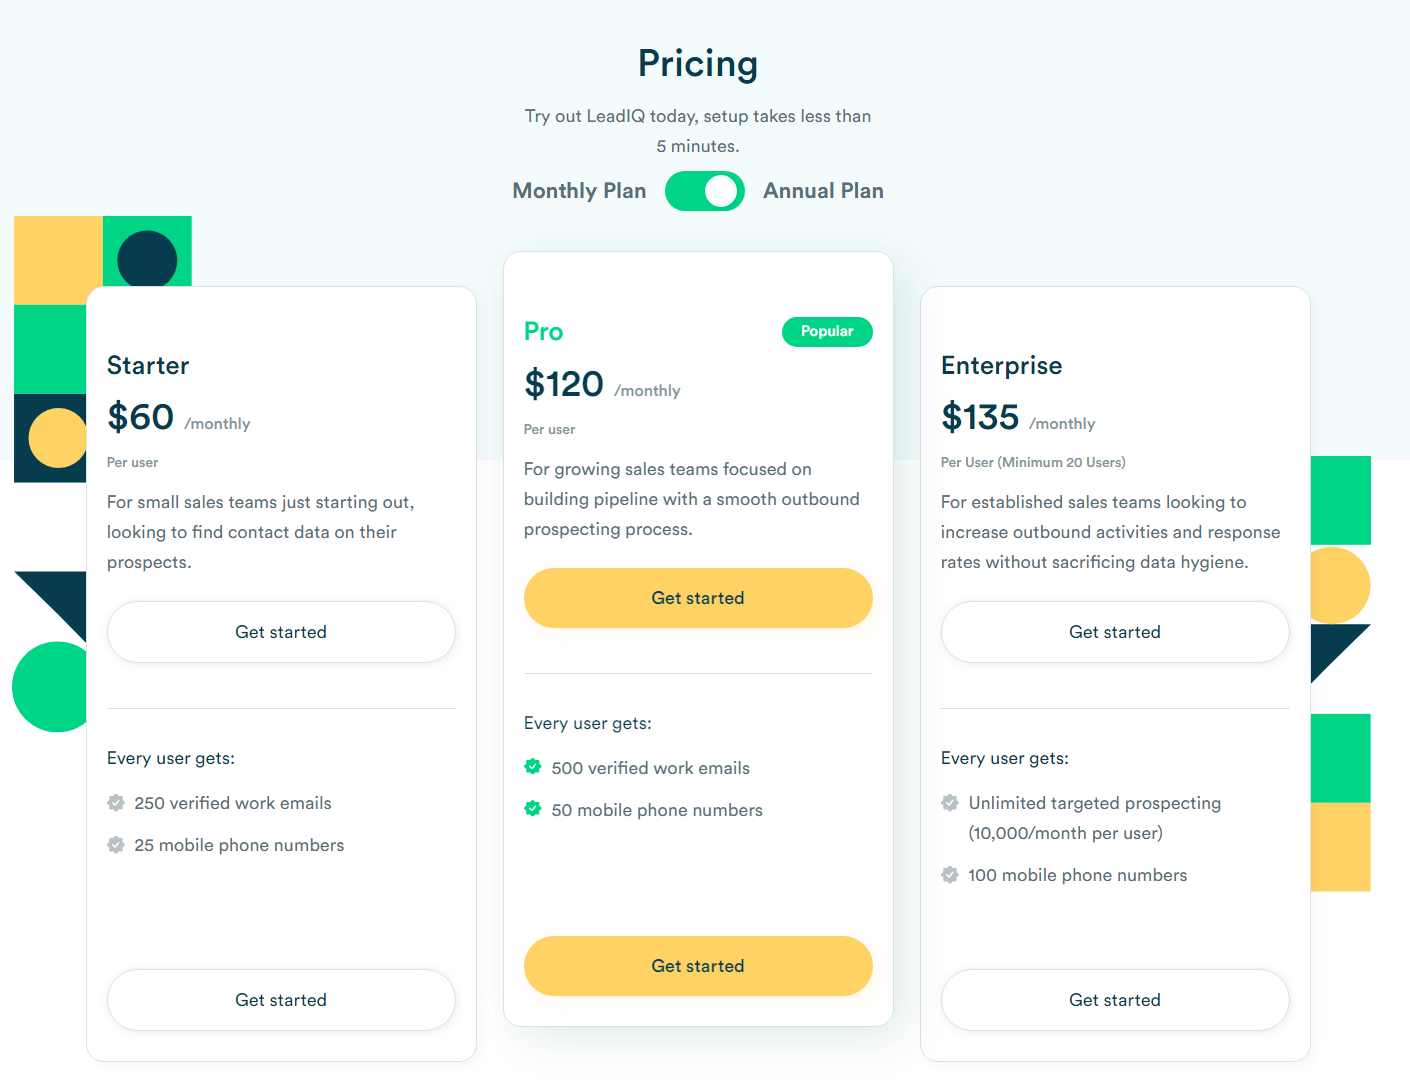1410x1090 pixels.
Task: Click Get started on the Pro plan
Action: point(698,597)
